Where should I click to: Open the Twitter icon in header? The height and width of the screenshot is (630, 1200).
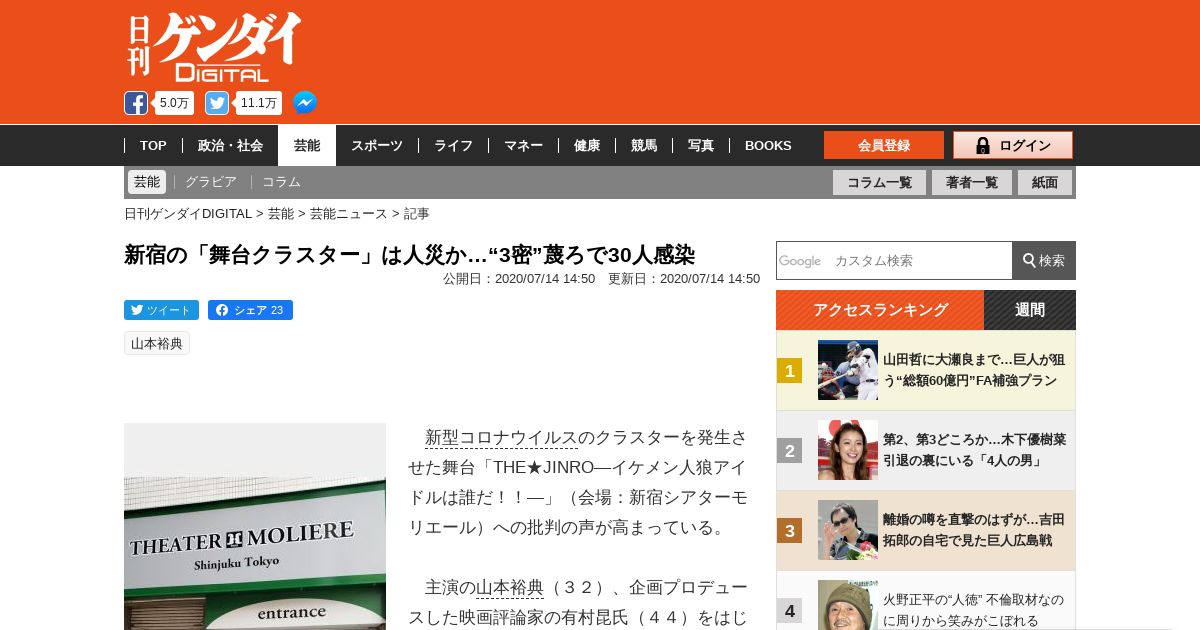[x=217, y=103]
